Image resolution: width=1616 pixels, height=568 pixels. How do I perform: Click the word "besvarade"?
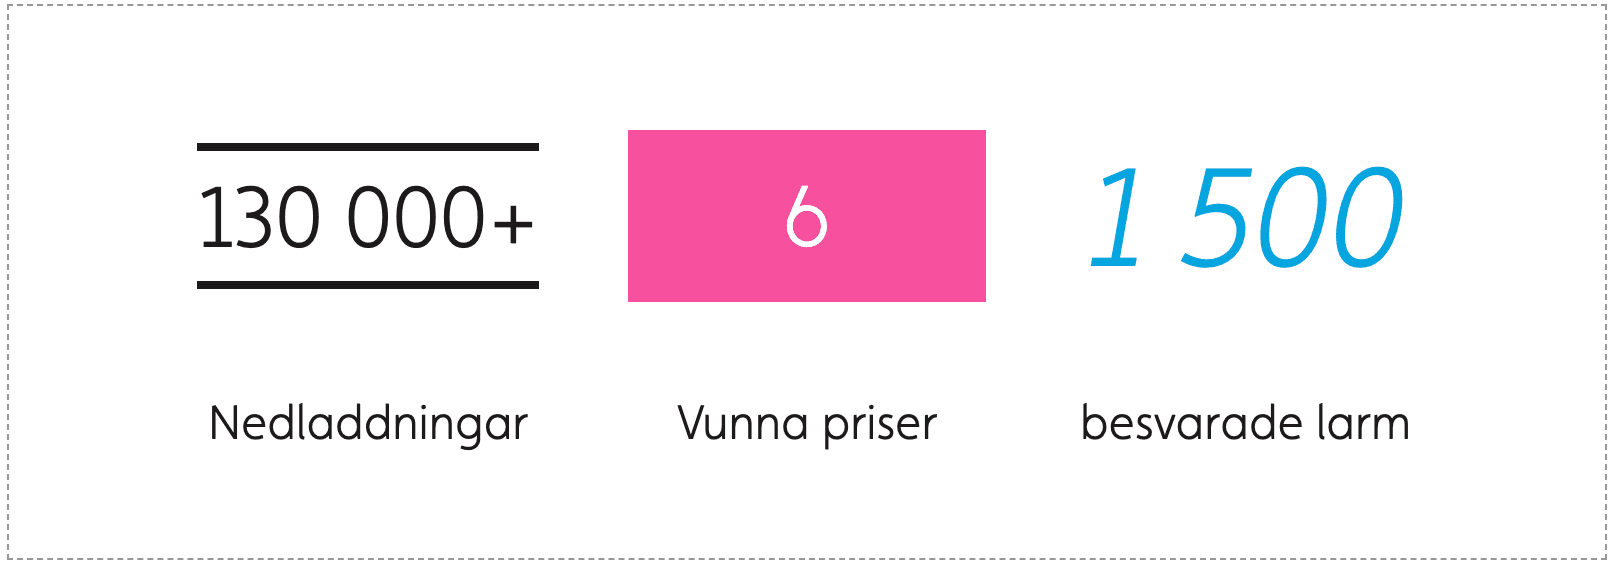point(1191,423)
